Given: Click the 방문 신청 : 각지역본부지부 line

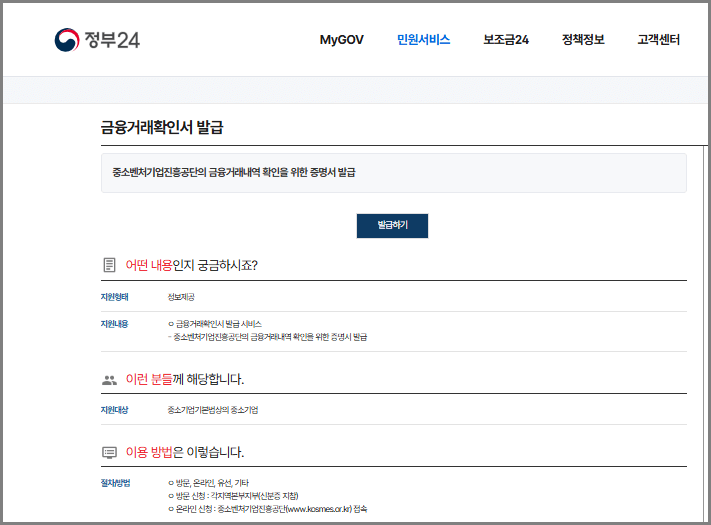Looking at the screenshot, I should 233,496.
